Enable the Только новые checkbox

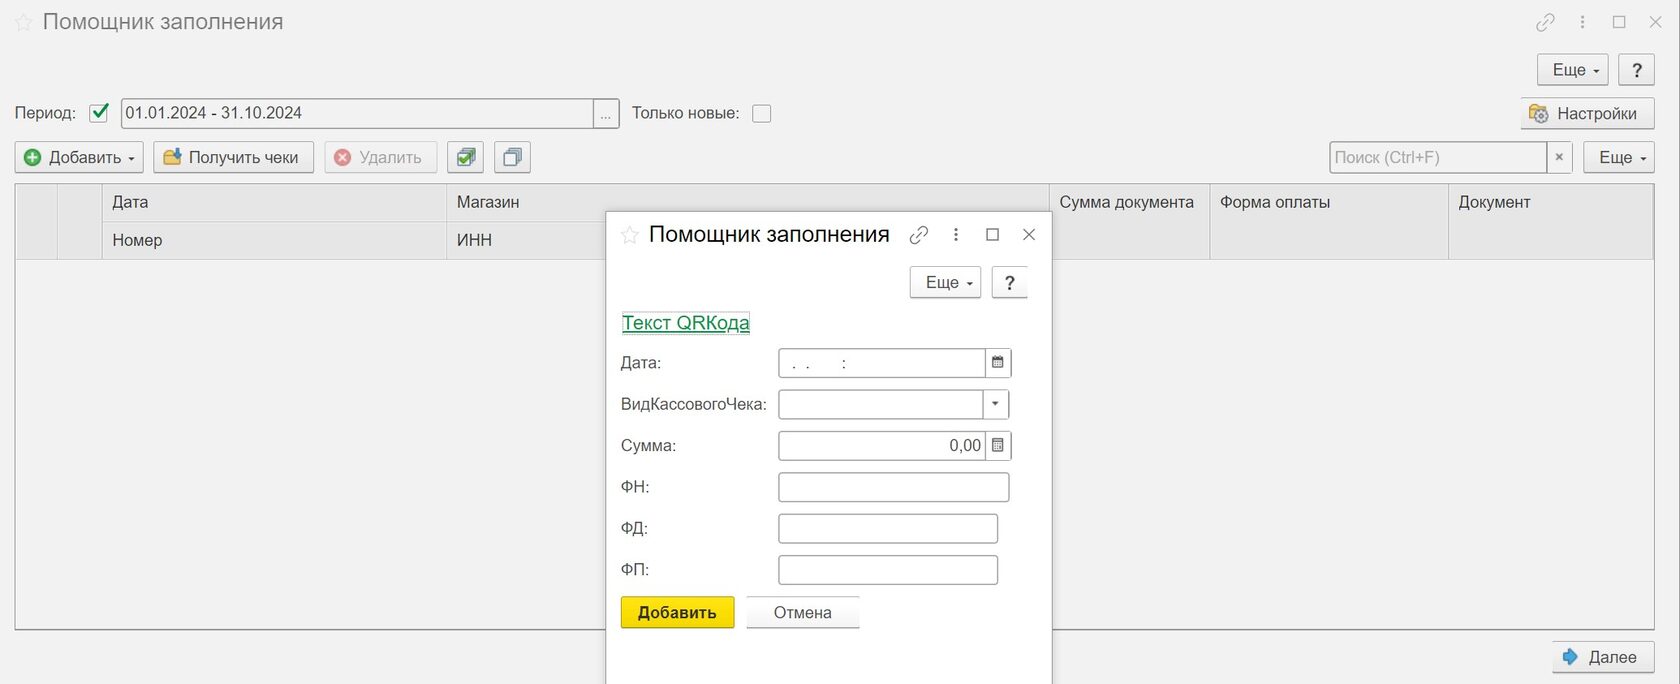pyautogui.click(x=762, y=114)
